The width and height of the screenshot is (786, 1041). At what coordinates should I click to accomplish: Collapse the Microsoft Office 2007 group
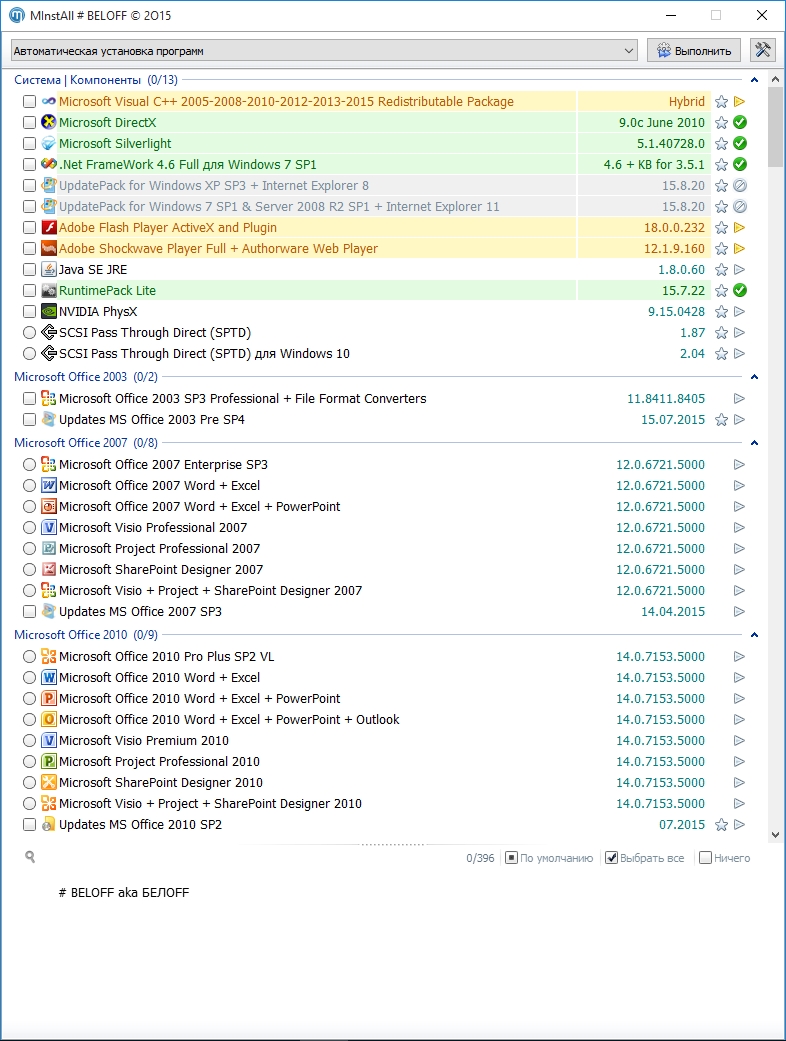(x=754, y=442)
